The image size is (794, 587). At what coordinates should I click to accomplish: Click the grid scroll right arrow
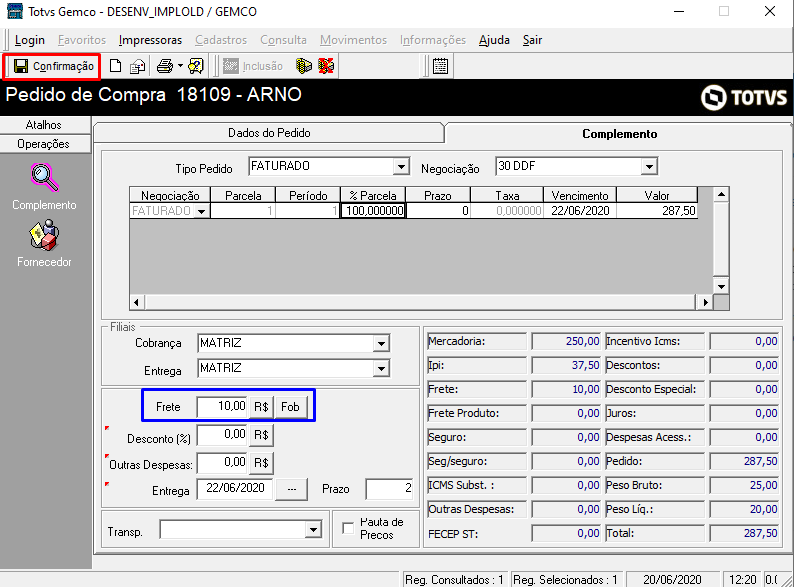coord(705,302)
